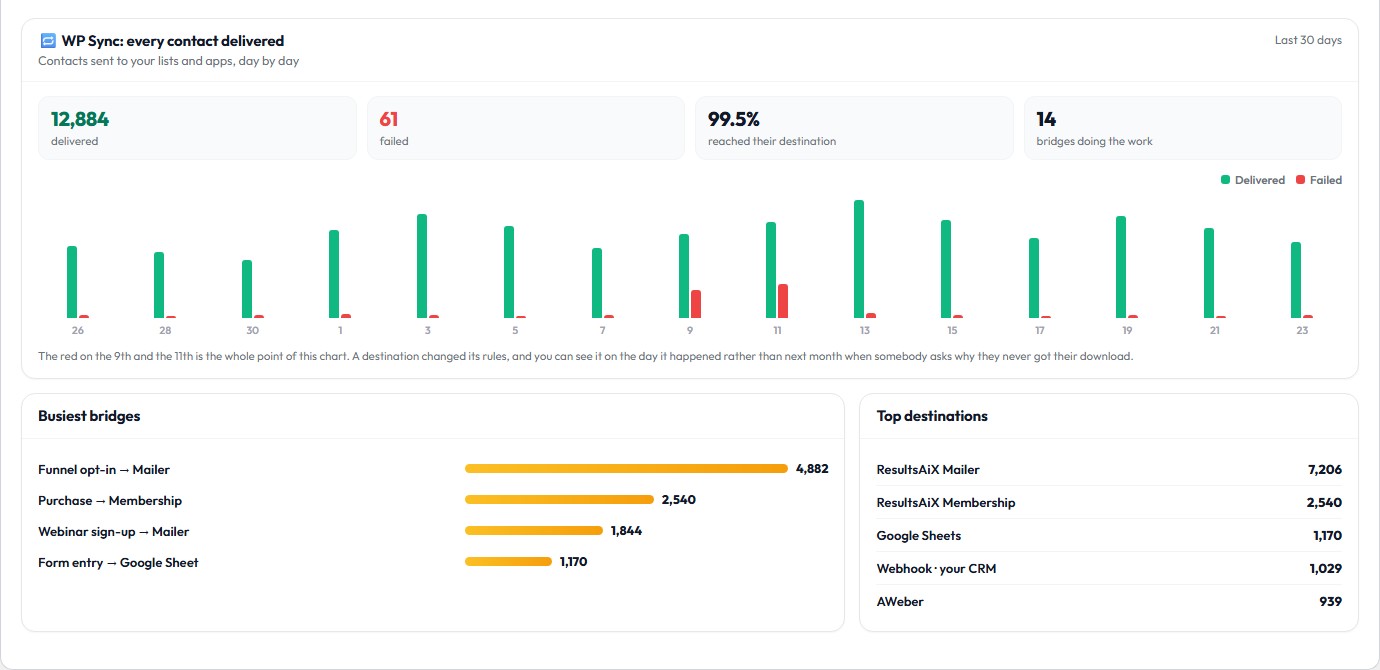
Task: Click the green delivered bar for day 23
Action: point(1296,280)
